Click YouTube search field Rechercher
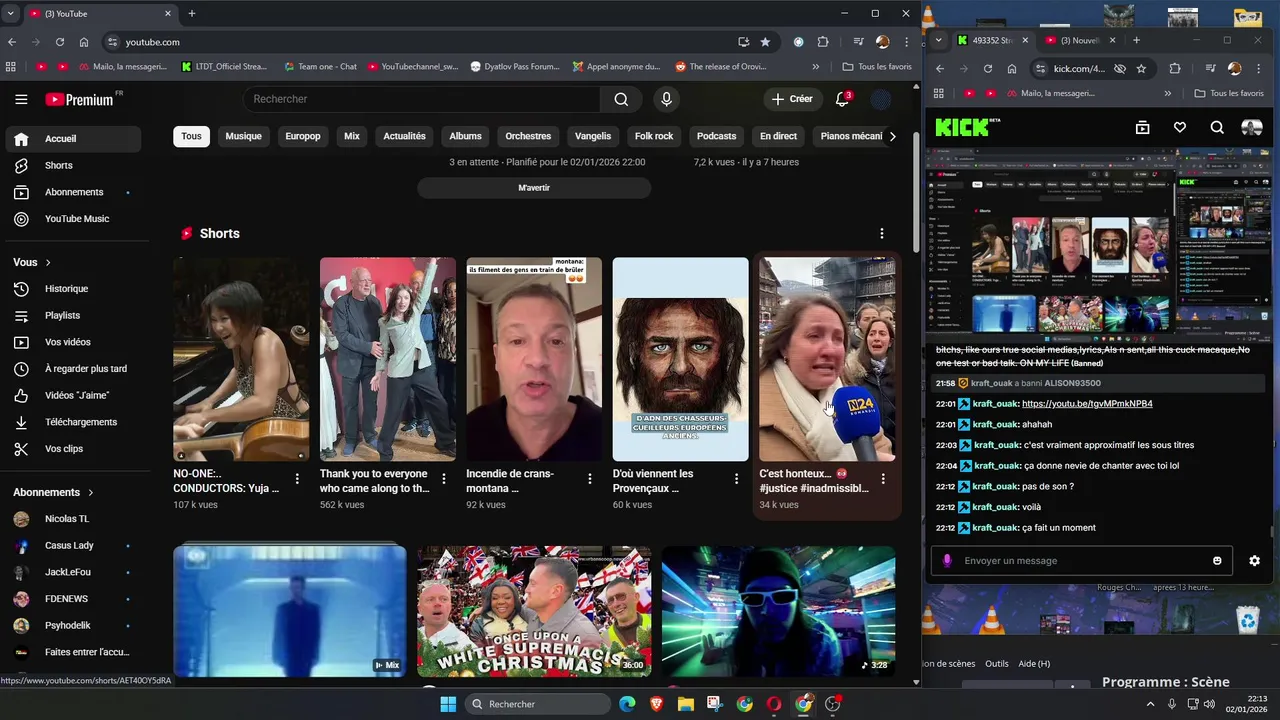Viewport: 1280px width, 720px height. [421, 99]
